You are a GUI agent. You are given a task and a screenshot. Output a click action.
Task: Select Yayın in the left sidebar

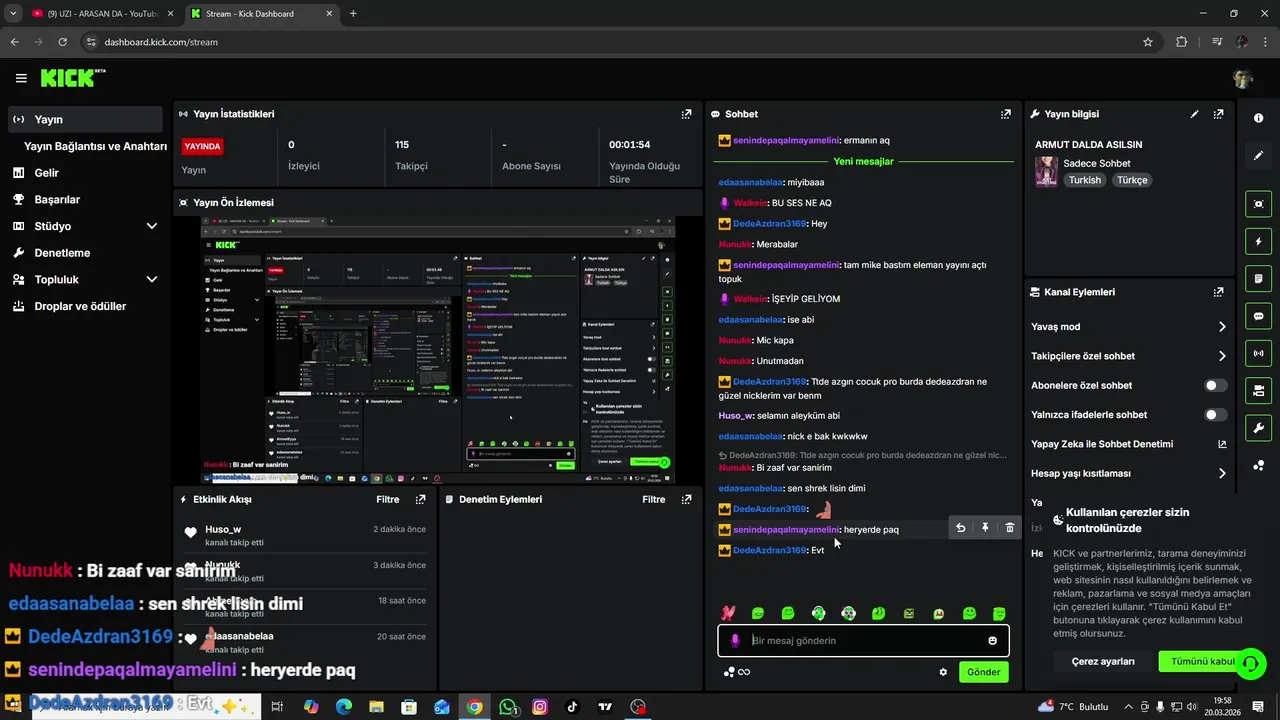pos(84,119)
